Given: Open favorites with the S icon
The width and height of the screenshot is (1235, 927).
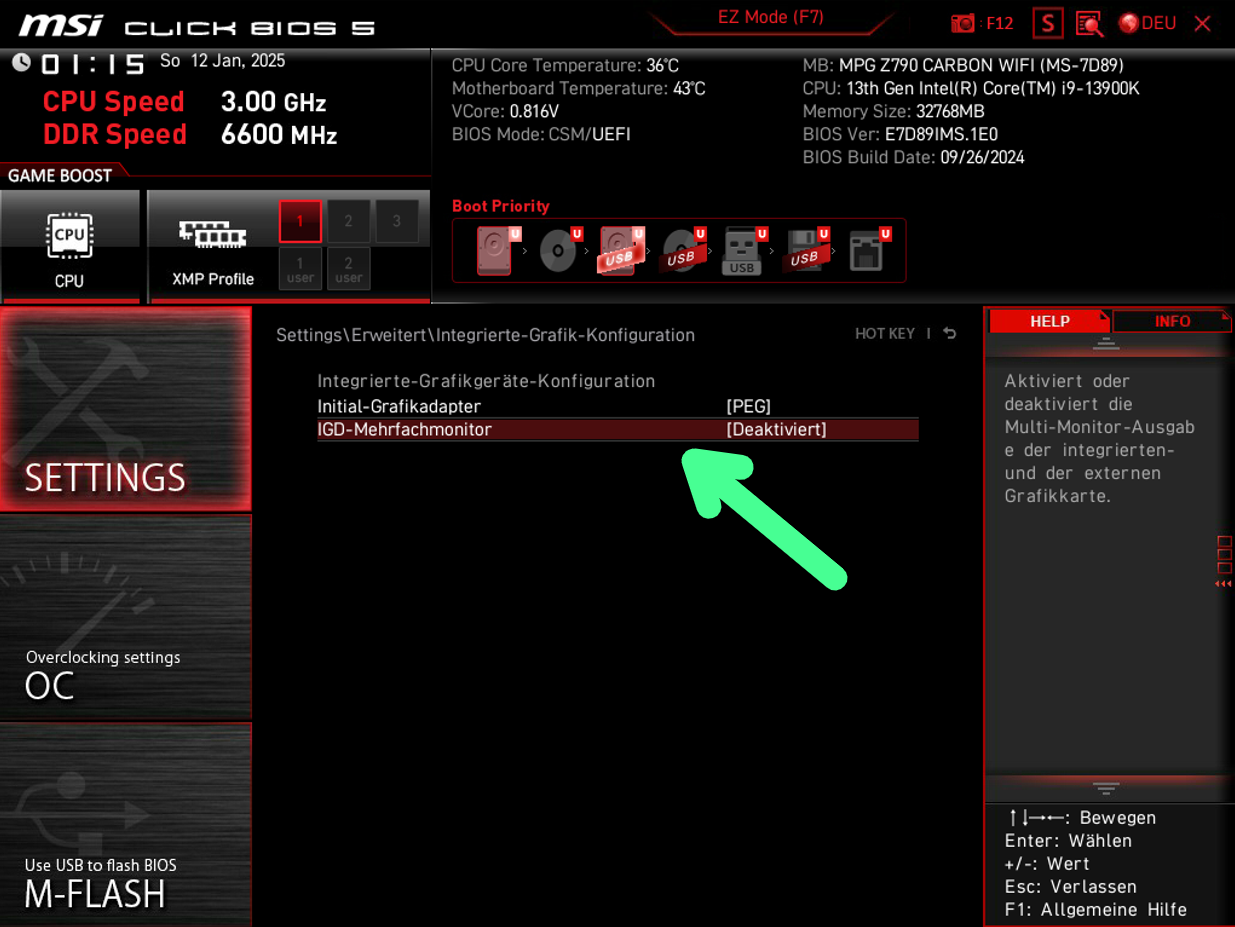Looking at the screenshot, I should (x=1047, y=23).
